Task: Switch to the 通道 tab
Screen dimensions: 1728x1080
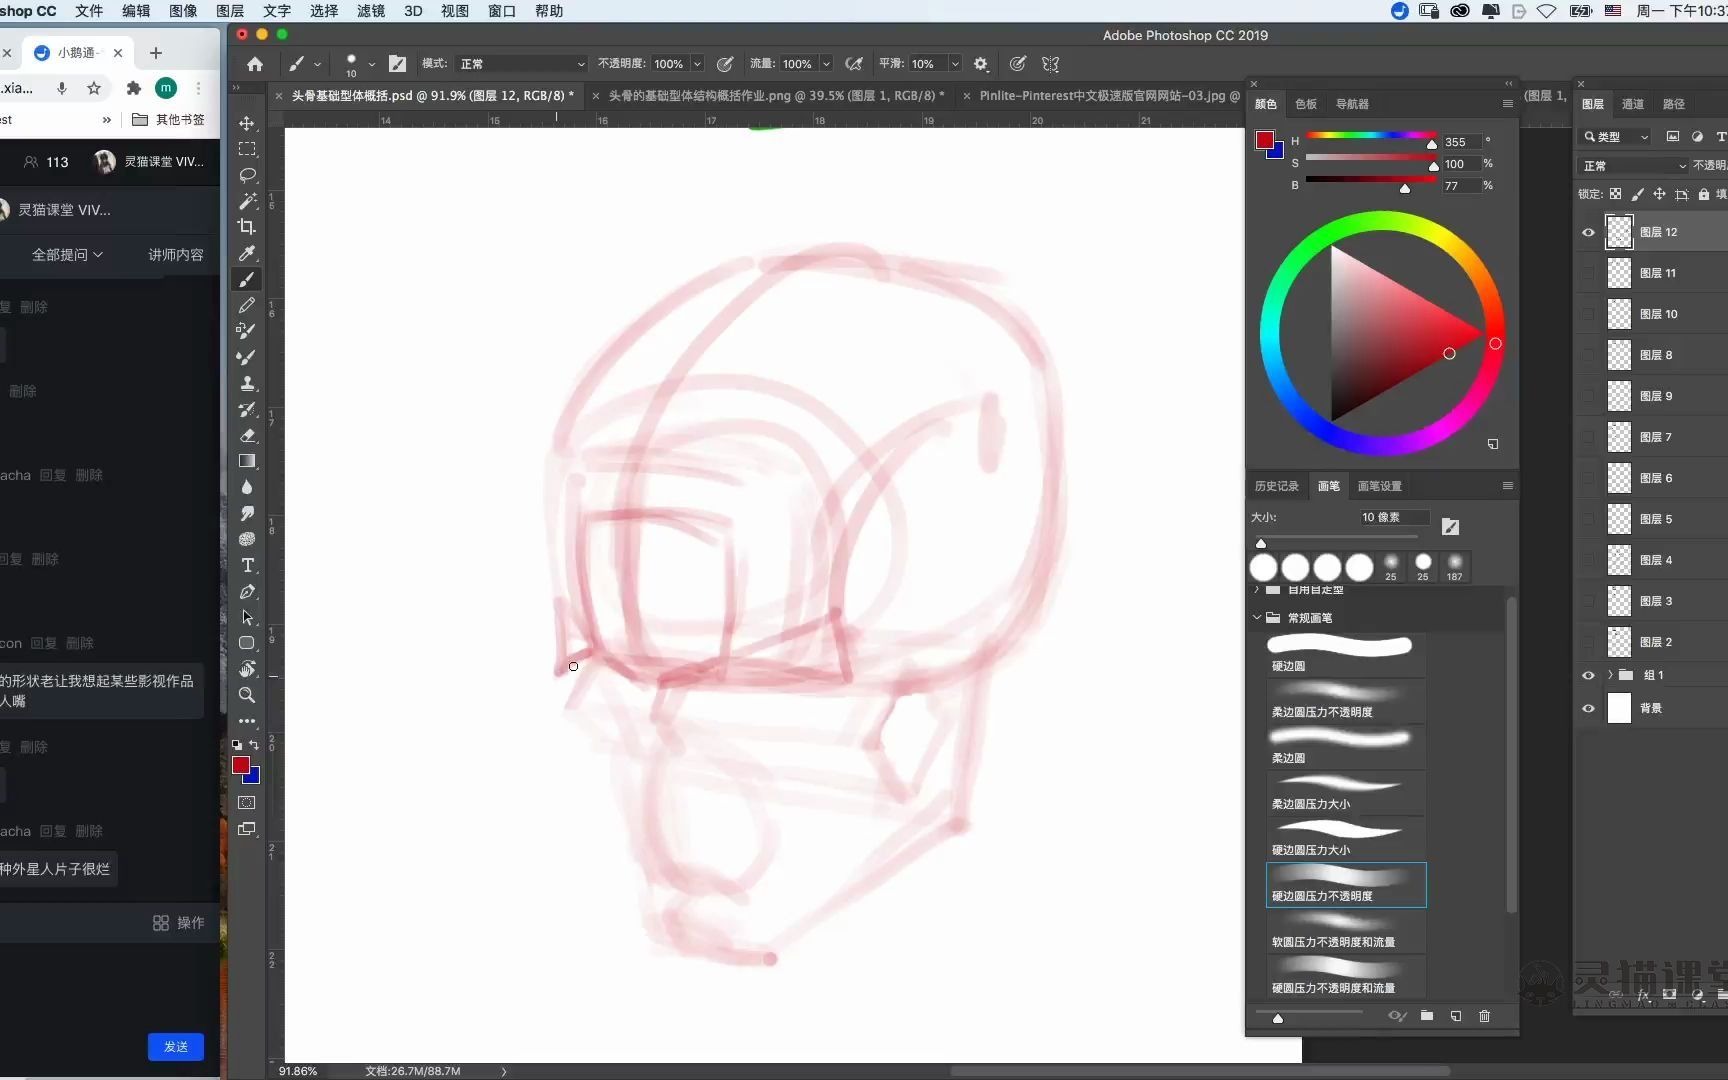Action: 1633,104
